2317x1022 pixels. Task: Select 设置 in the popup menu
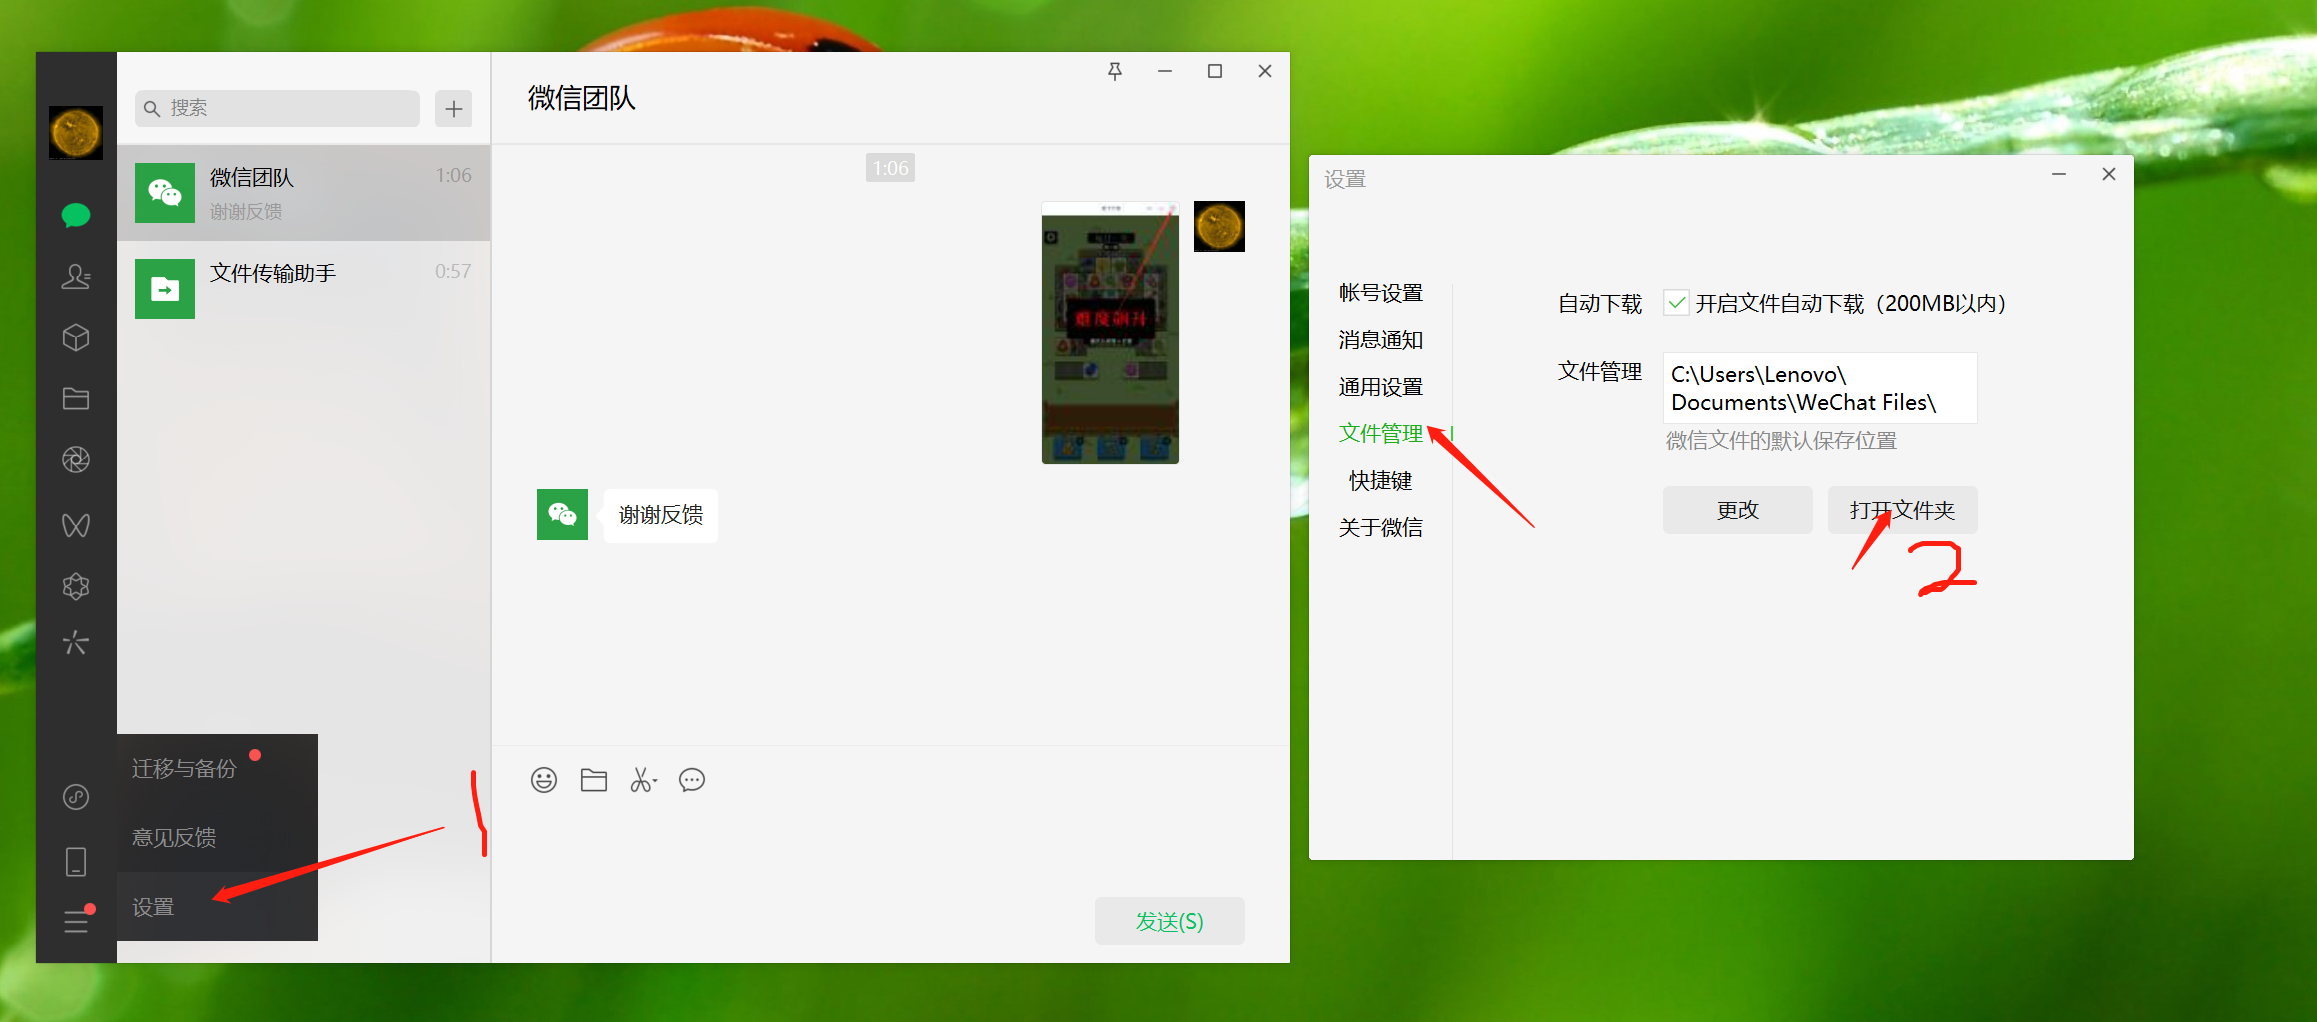coord(154,907)
